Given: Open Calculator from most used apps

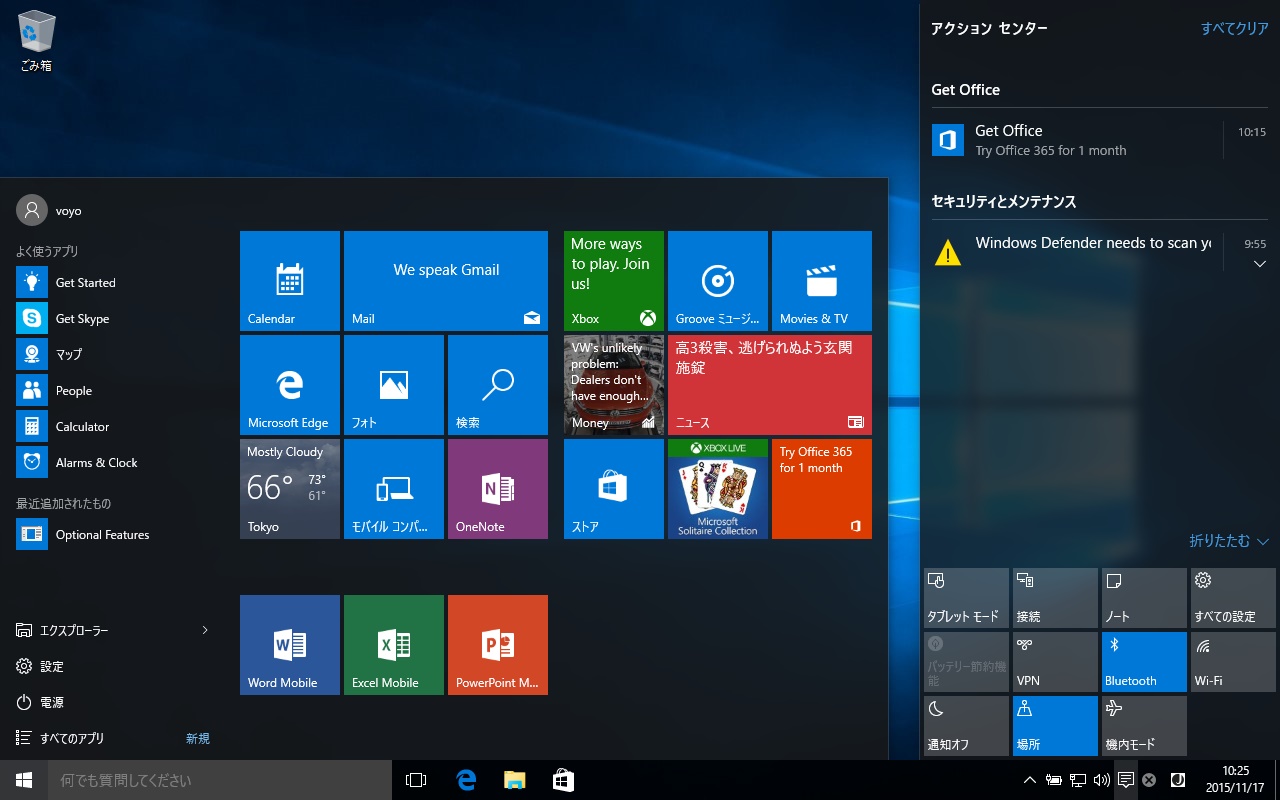Looking at the screenshot, I should click(82, 427).
